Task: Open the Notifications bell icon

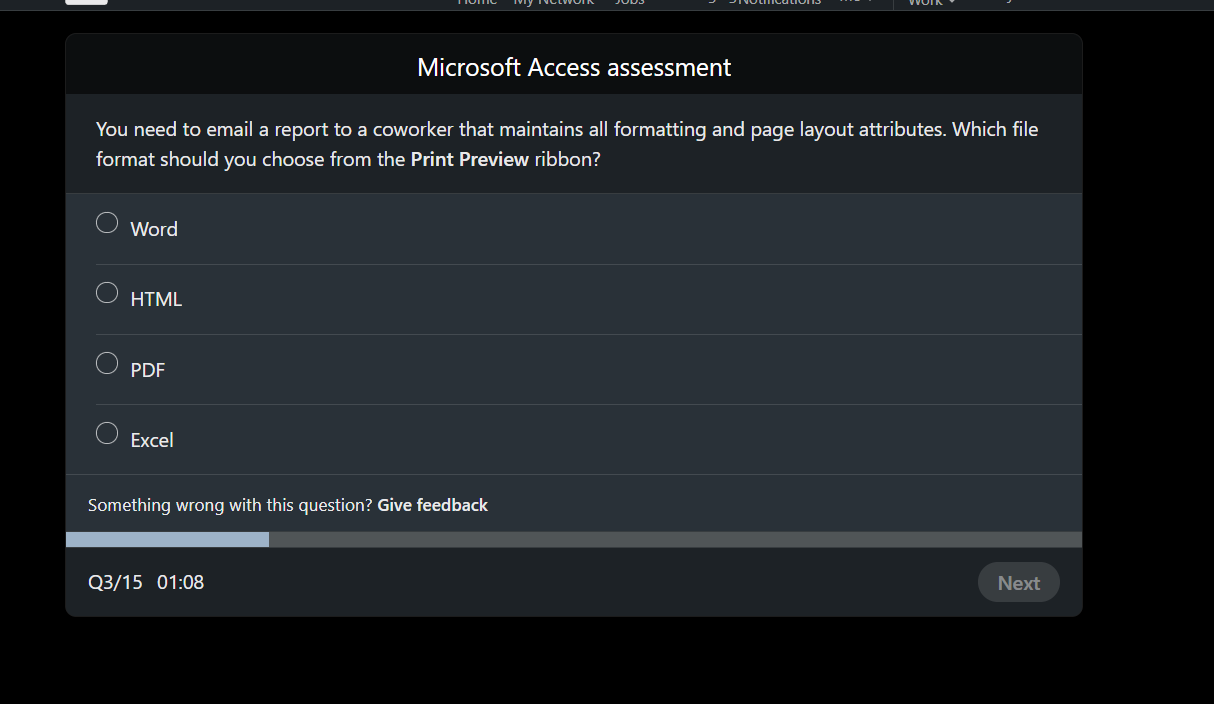Action: click(775, 3)
